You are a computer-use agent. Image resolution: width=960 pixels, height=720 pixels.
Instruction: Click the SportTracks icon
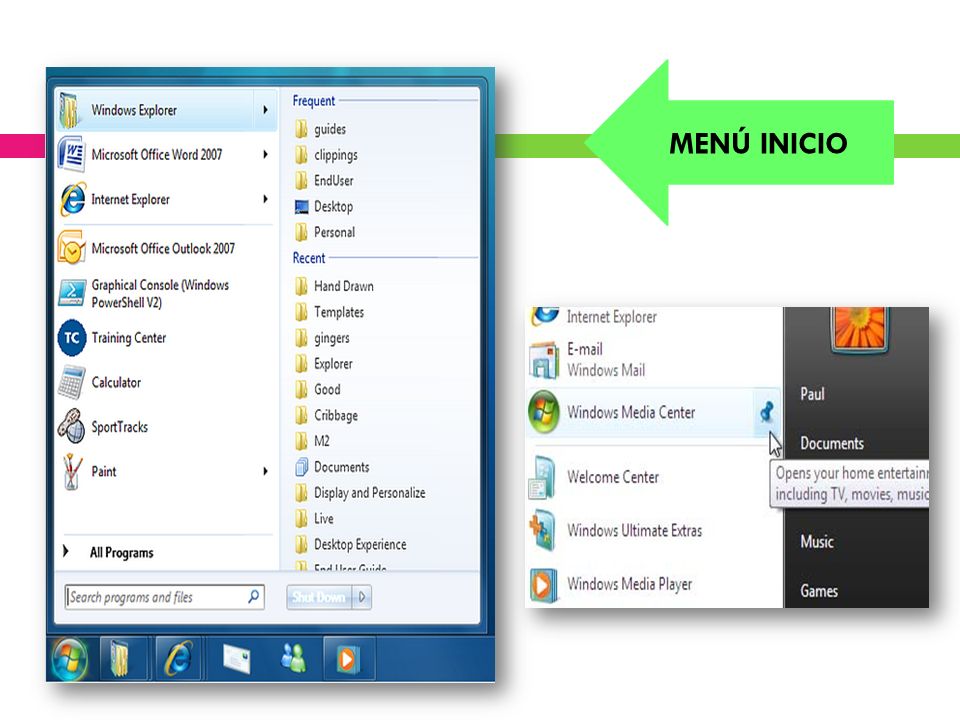pos(72,426)
